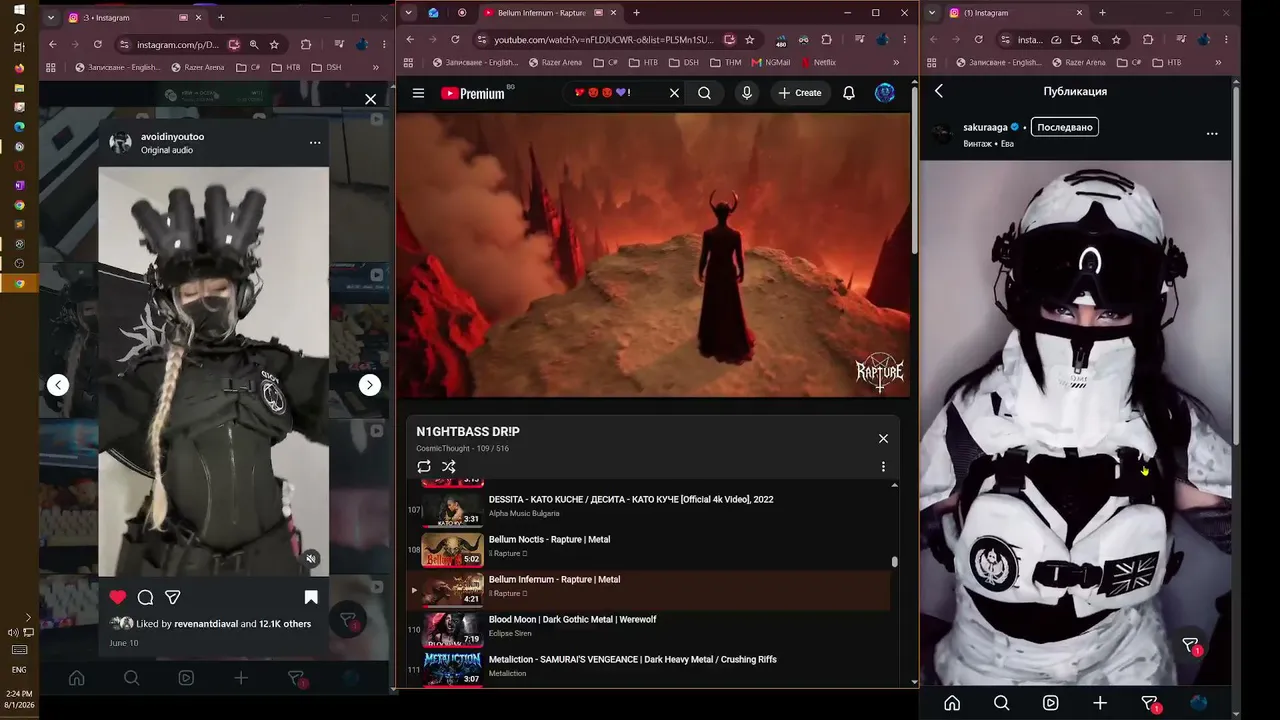
Task: Open the Windows Start menu
Action: [19, 9]
